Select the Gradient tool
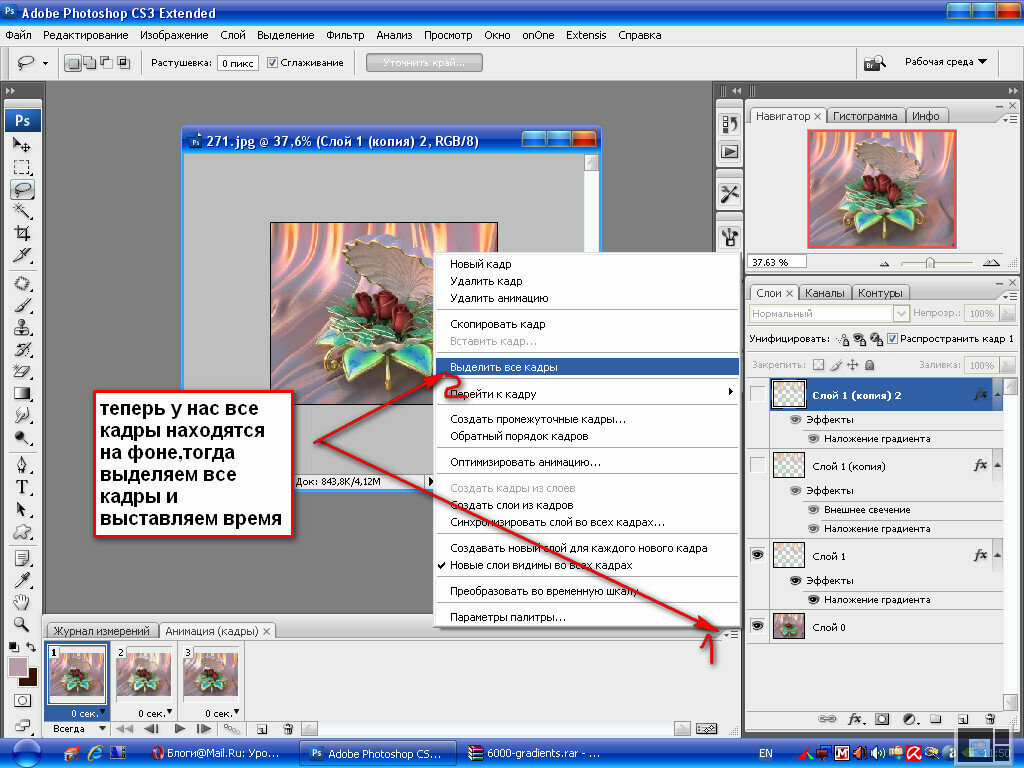The height and width of the screenshot is (768, 1024). [x=22, y=393]
